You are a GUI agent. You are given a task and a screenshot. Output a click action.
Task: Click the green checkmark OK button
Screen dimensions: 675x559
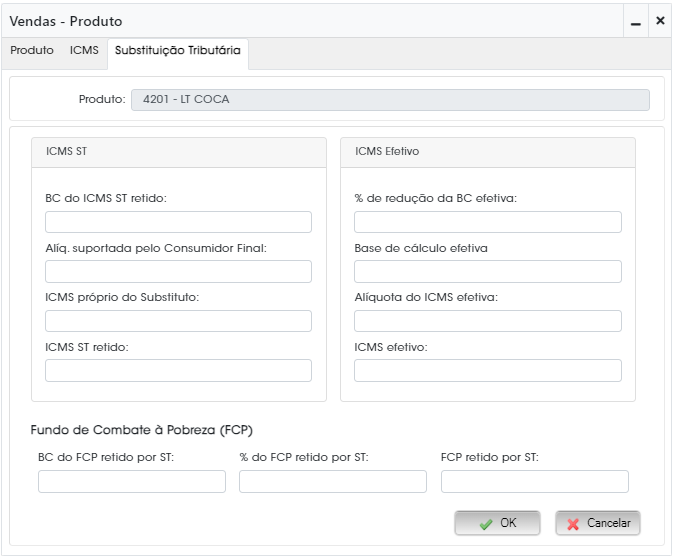(x=497, y=523)
